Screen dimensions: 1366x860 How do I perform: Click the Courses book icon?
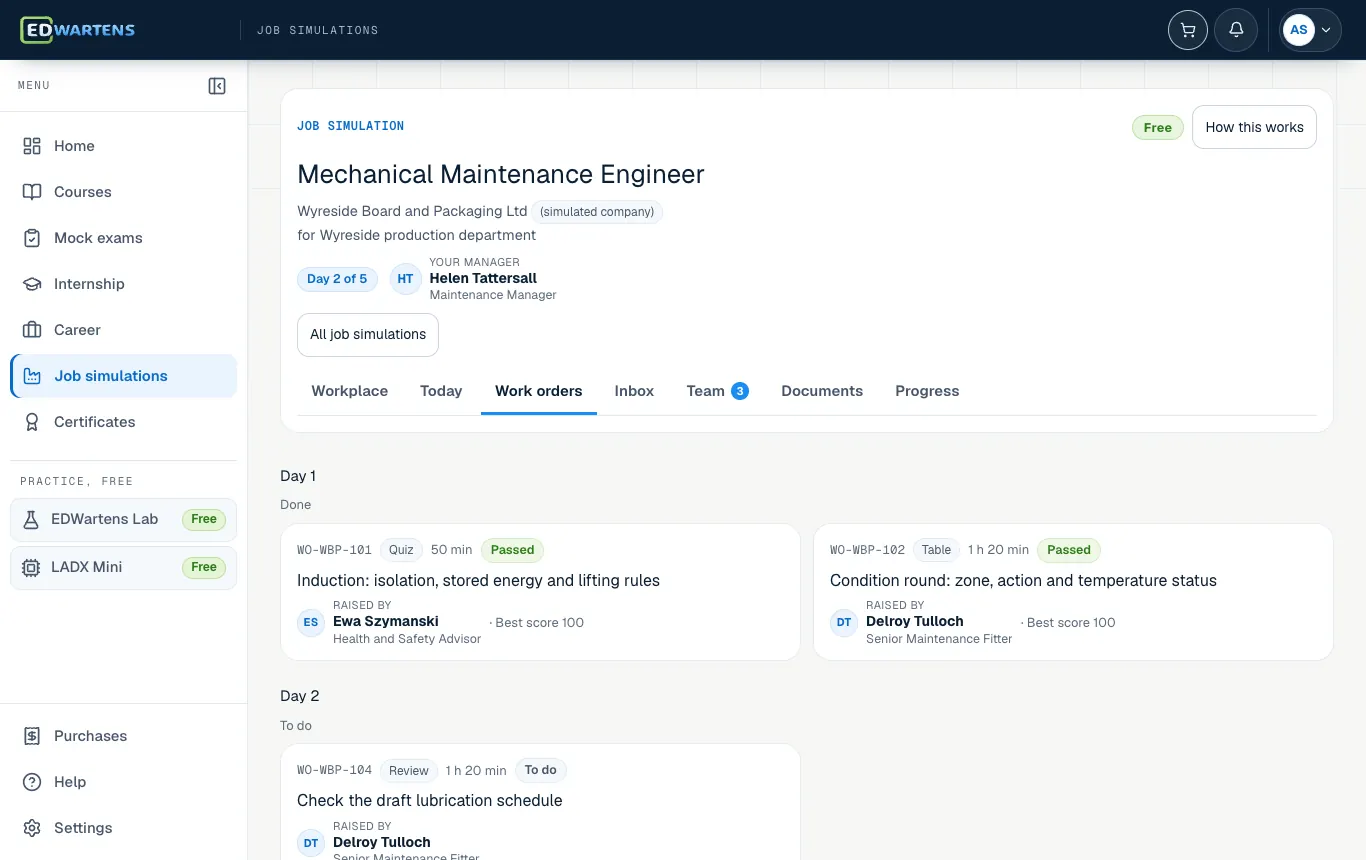pyautogui.click(x=32, y=192)
